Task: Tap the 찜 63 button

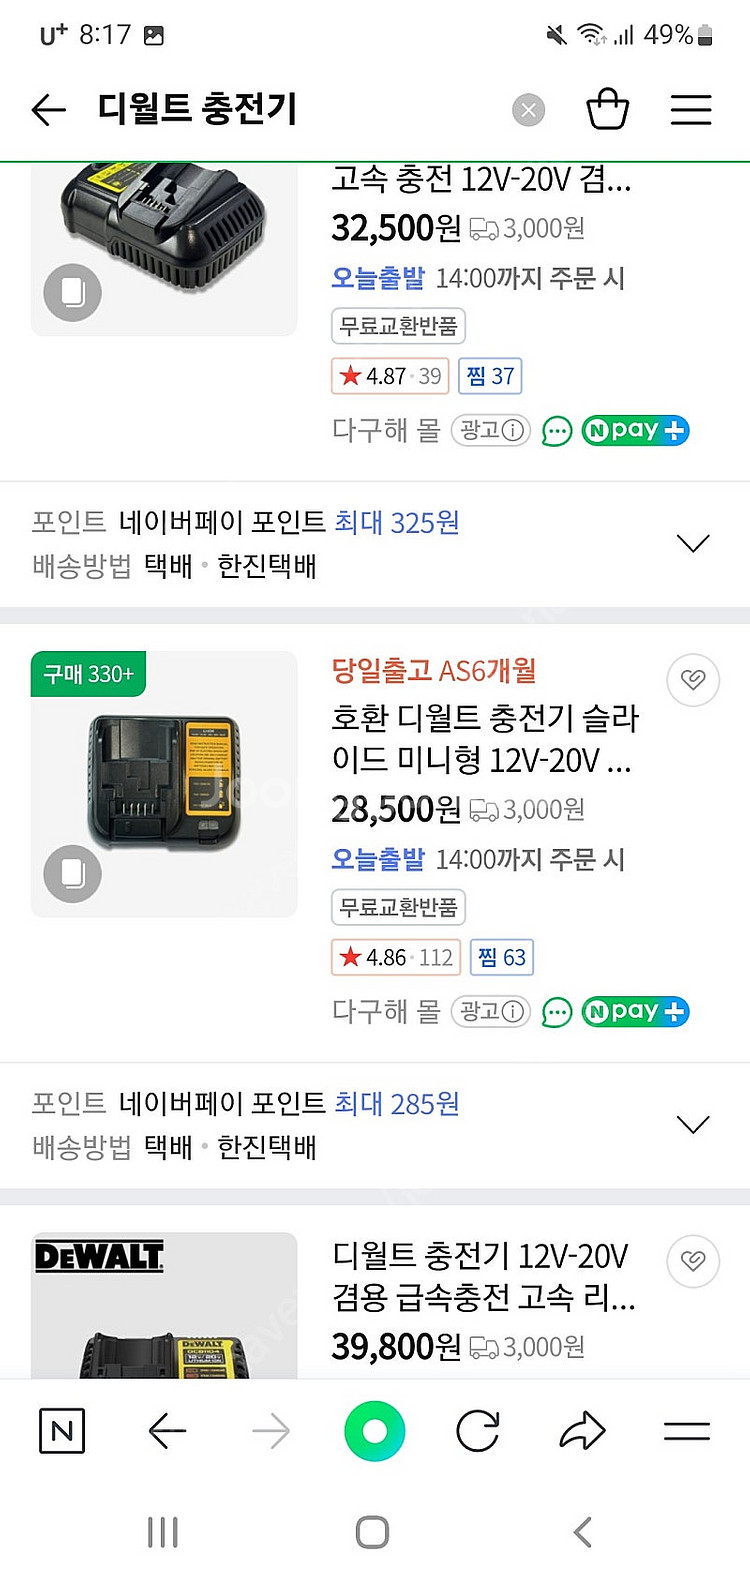Action: click(x=502, y=957)
